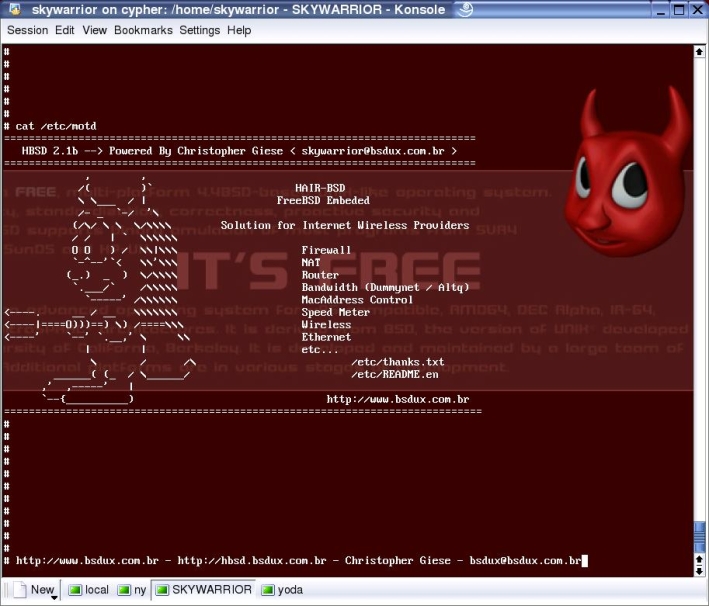Open the Session menu
709x606 pixels.
[x=27, y=30]
